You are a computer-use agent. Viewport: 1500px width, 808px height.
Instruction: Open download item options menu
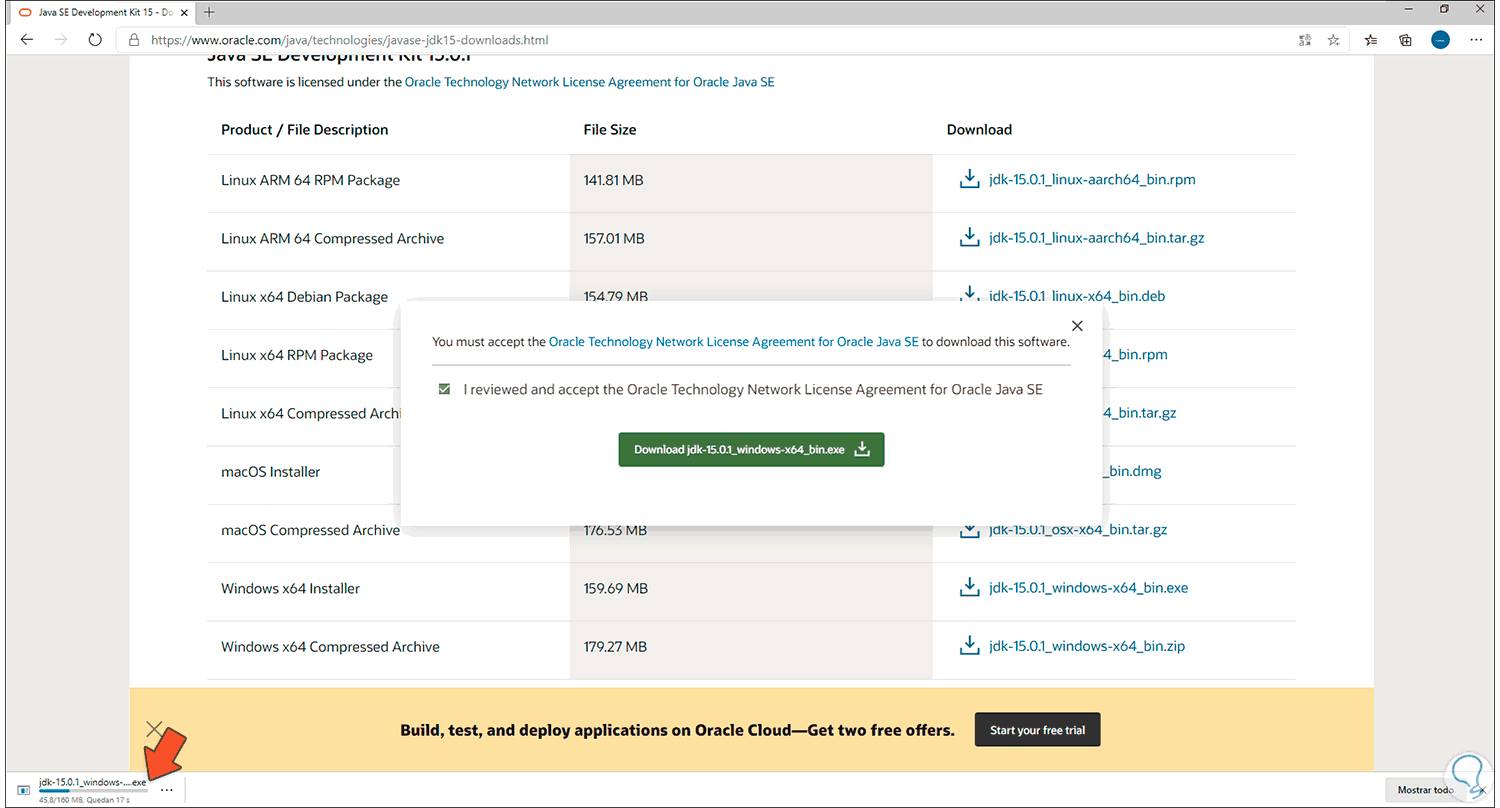(x=167, y=790)
